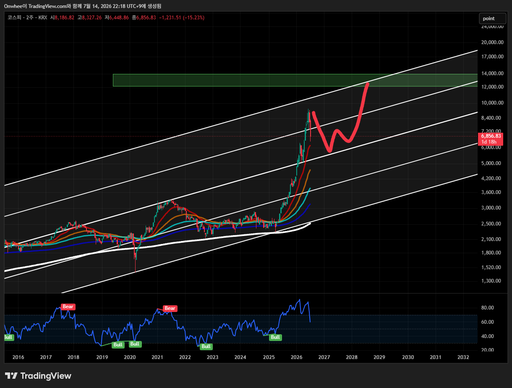
Task: Click the 17,000.00 price axis label
Action: point(492,57)
